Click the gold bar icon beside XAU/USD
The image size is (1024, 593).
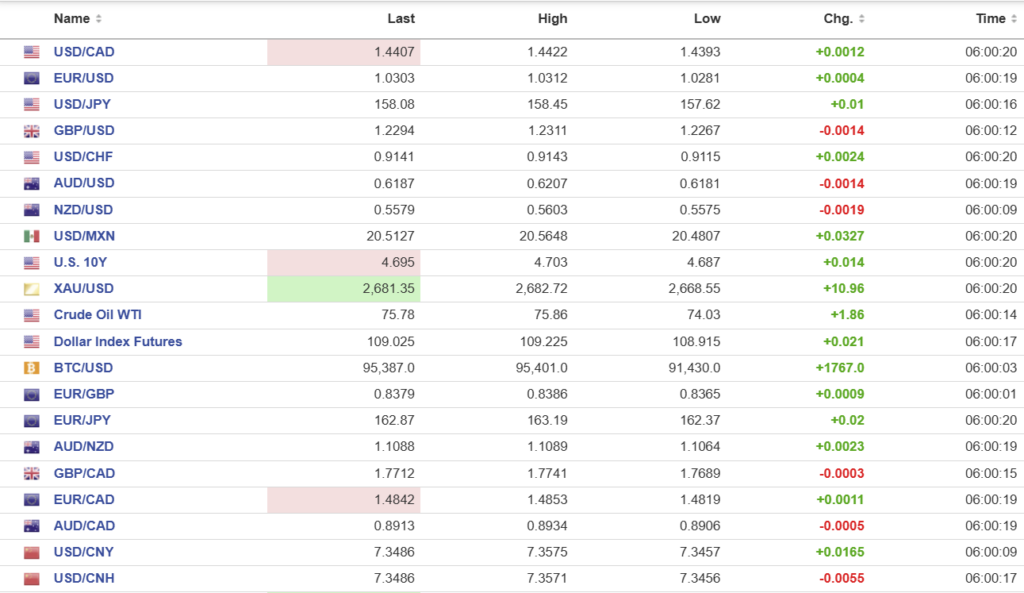[x=32, y=289]
